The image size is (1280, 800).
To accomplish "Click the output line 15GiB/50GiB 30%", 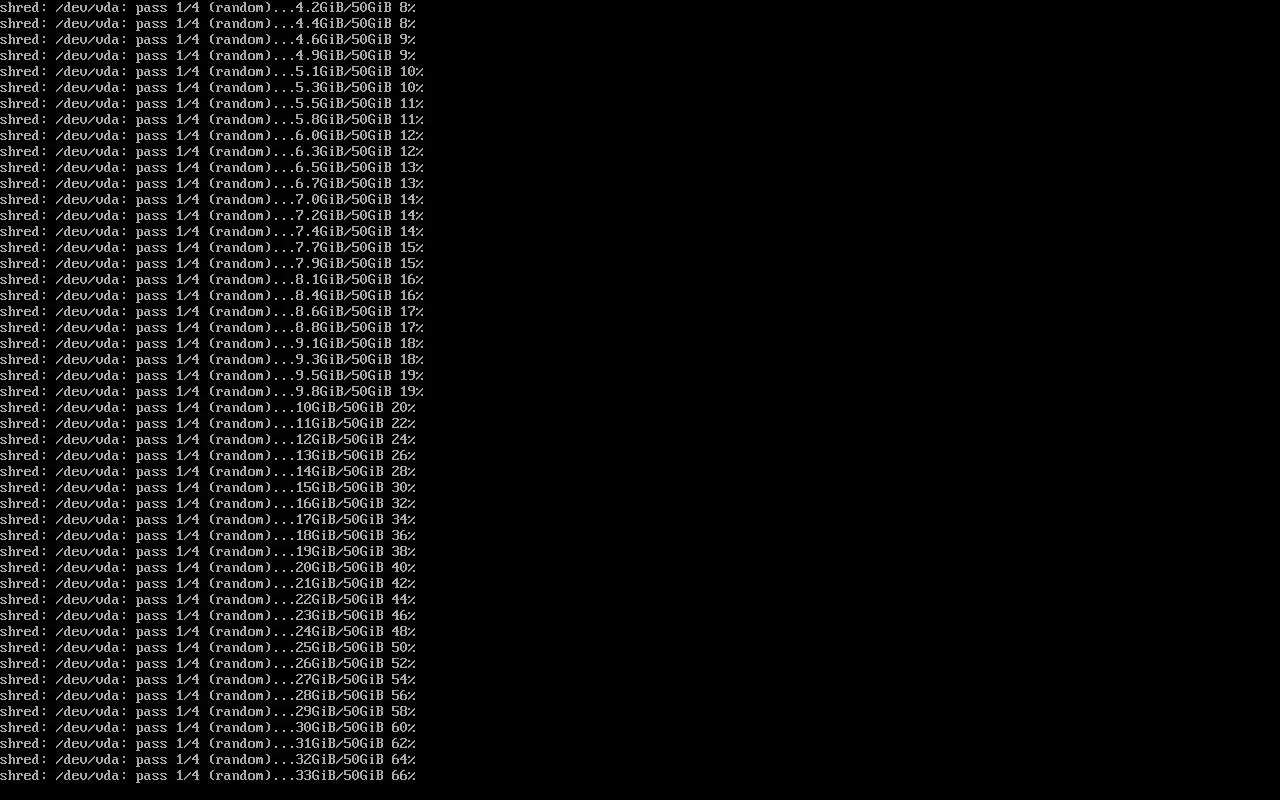I will point(208,488).
